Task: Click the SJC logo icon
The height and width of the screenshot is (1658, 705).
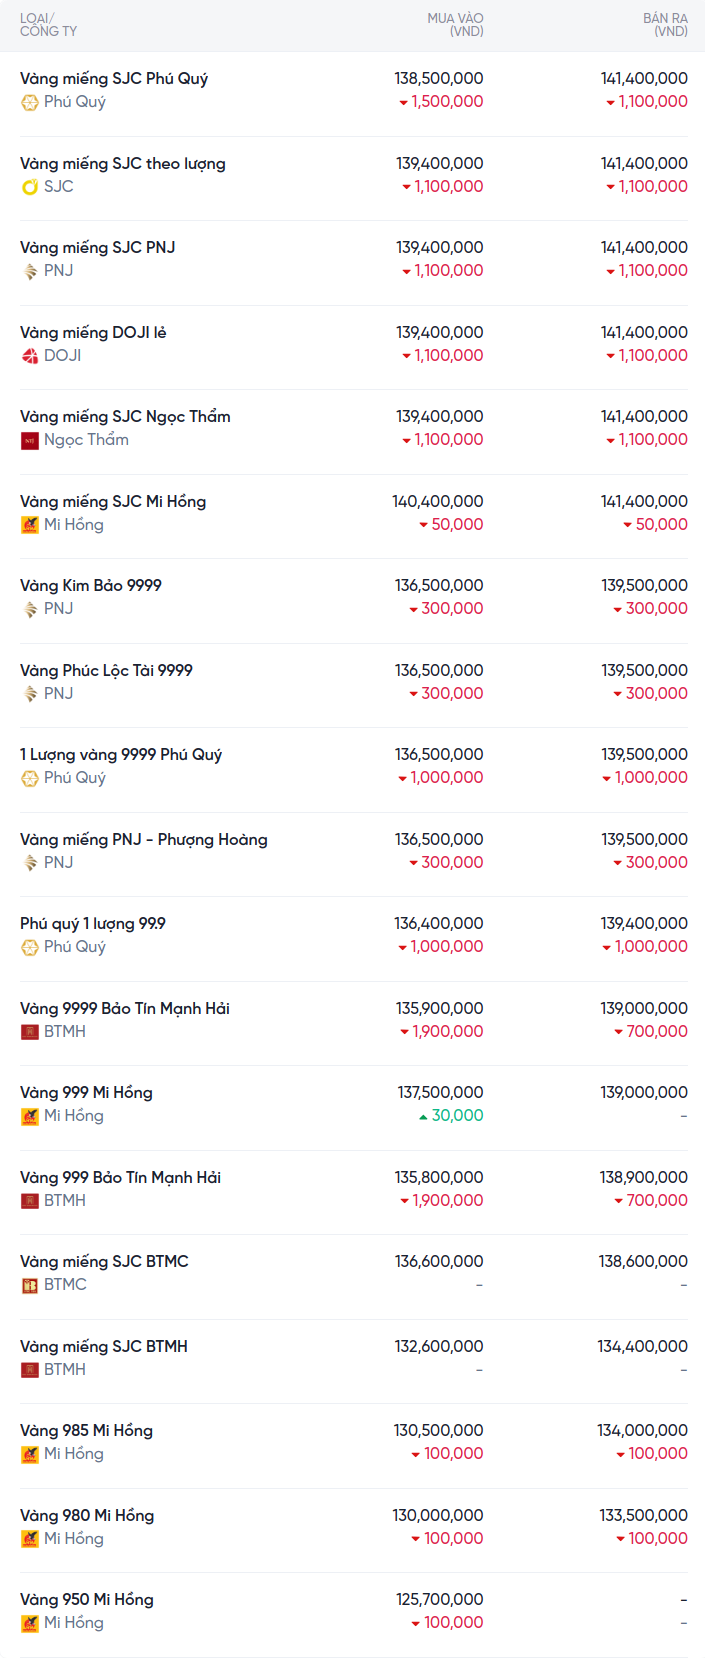Action: (30, 187)
